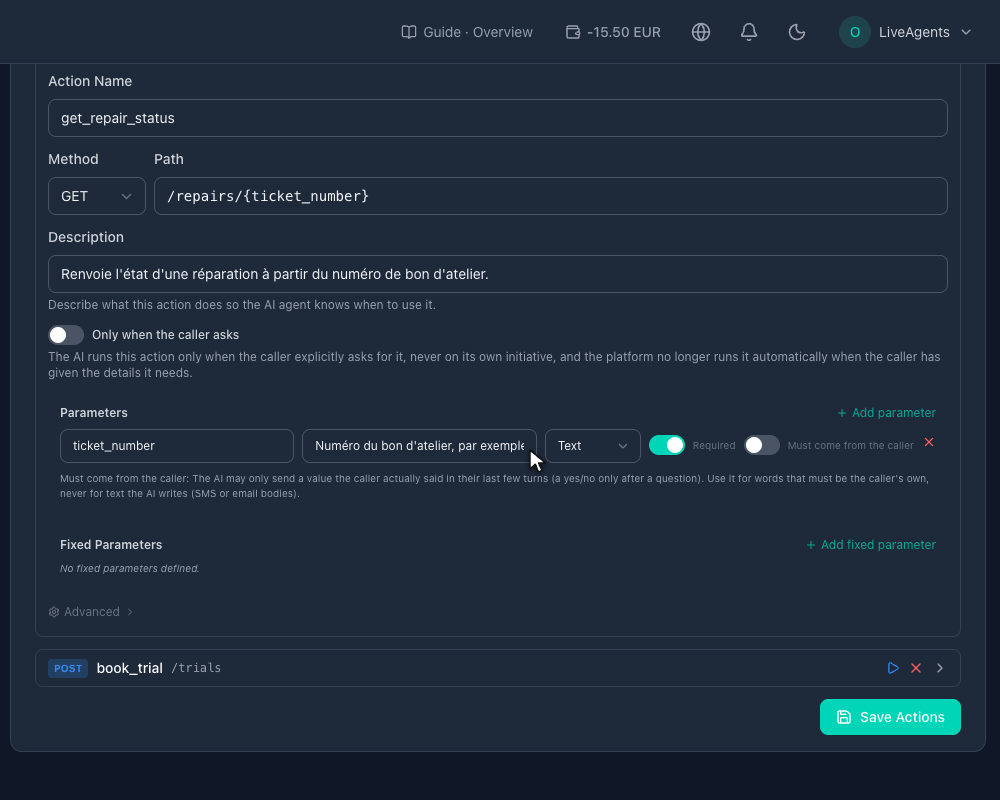Click the Advanced gear icon
Viewport: 1000px width, 800px height.
[54, 612]
